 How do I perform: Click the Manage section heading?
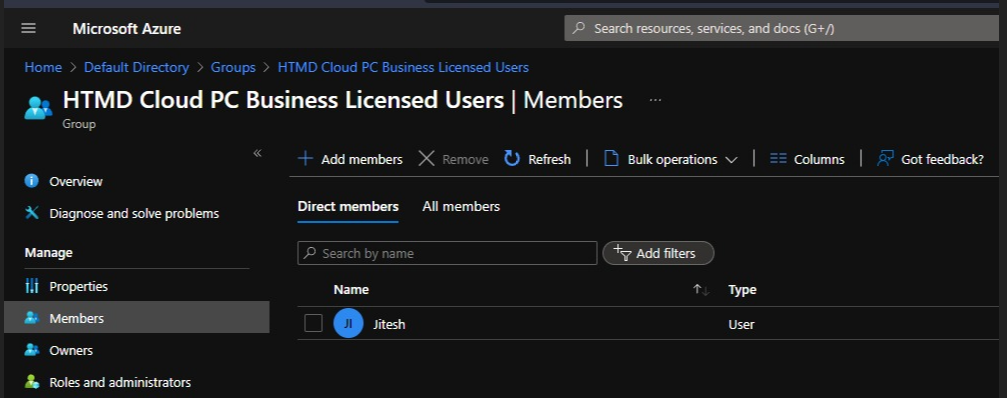click(x=48, y=253)
